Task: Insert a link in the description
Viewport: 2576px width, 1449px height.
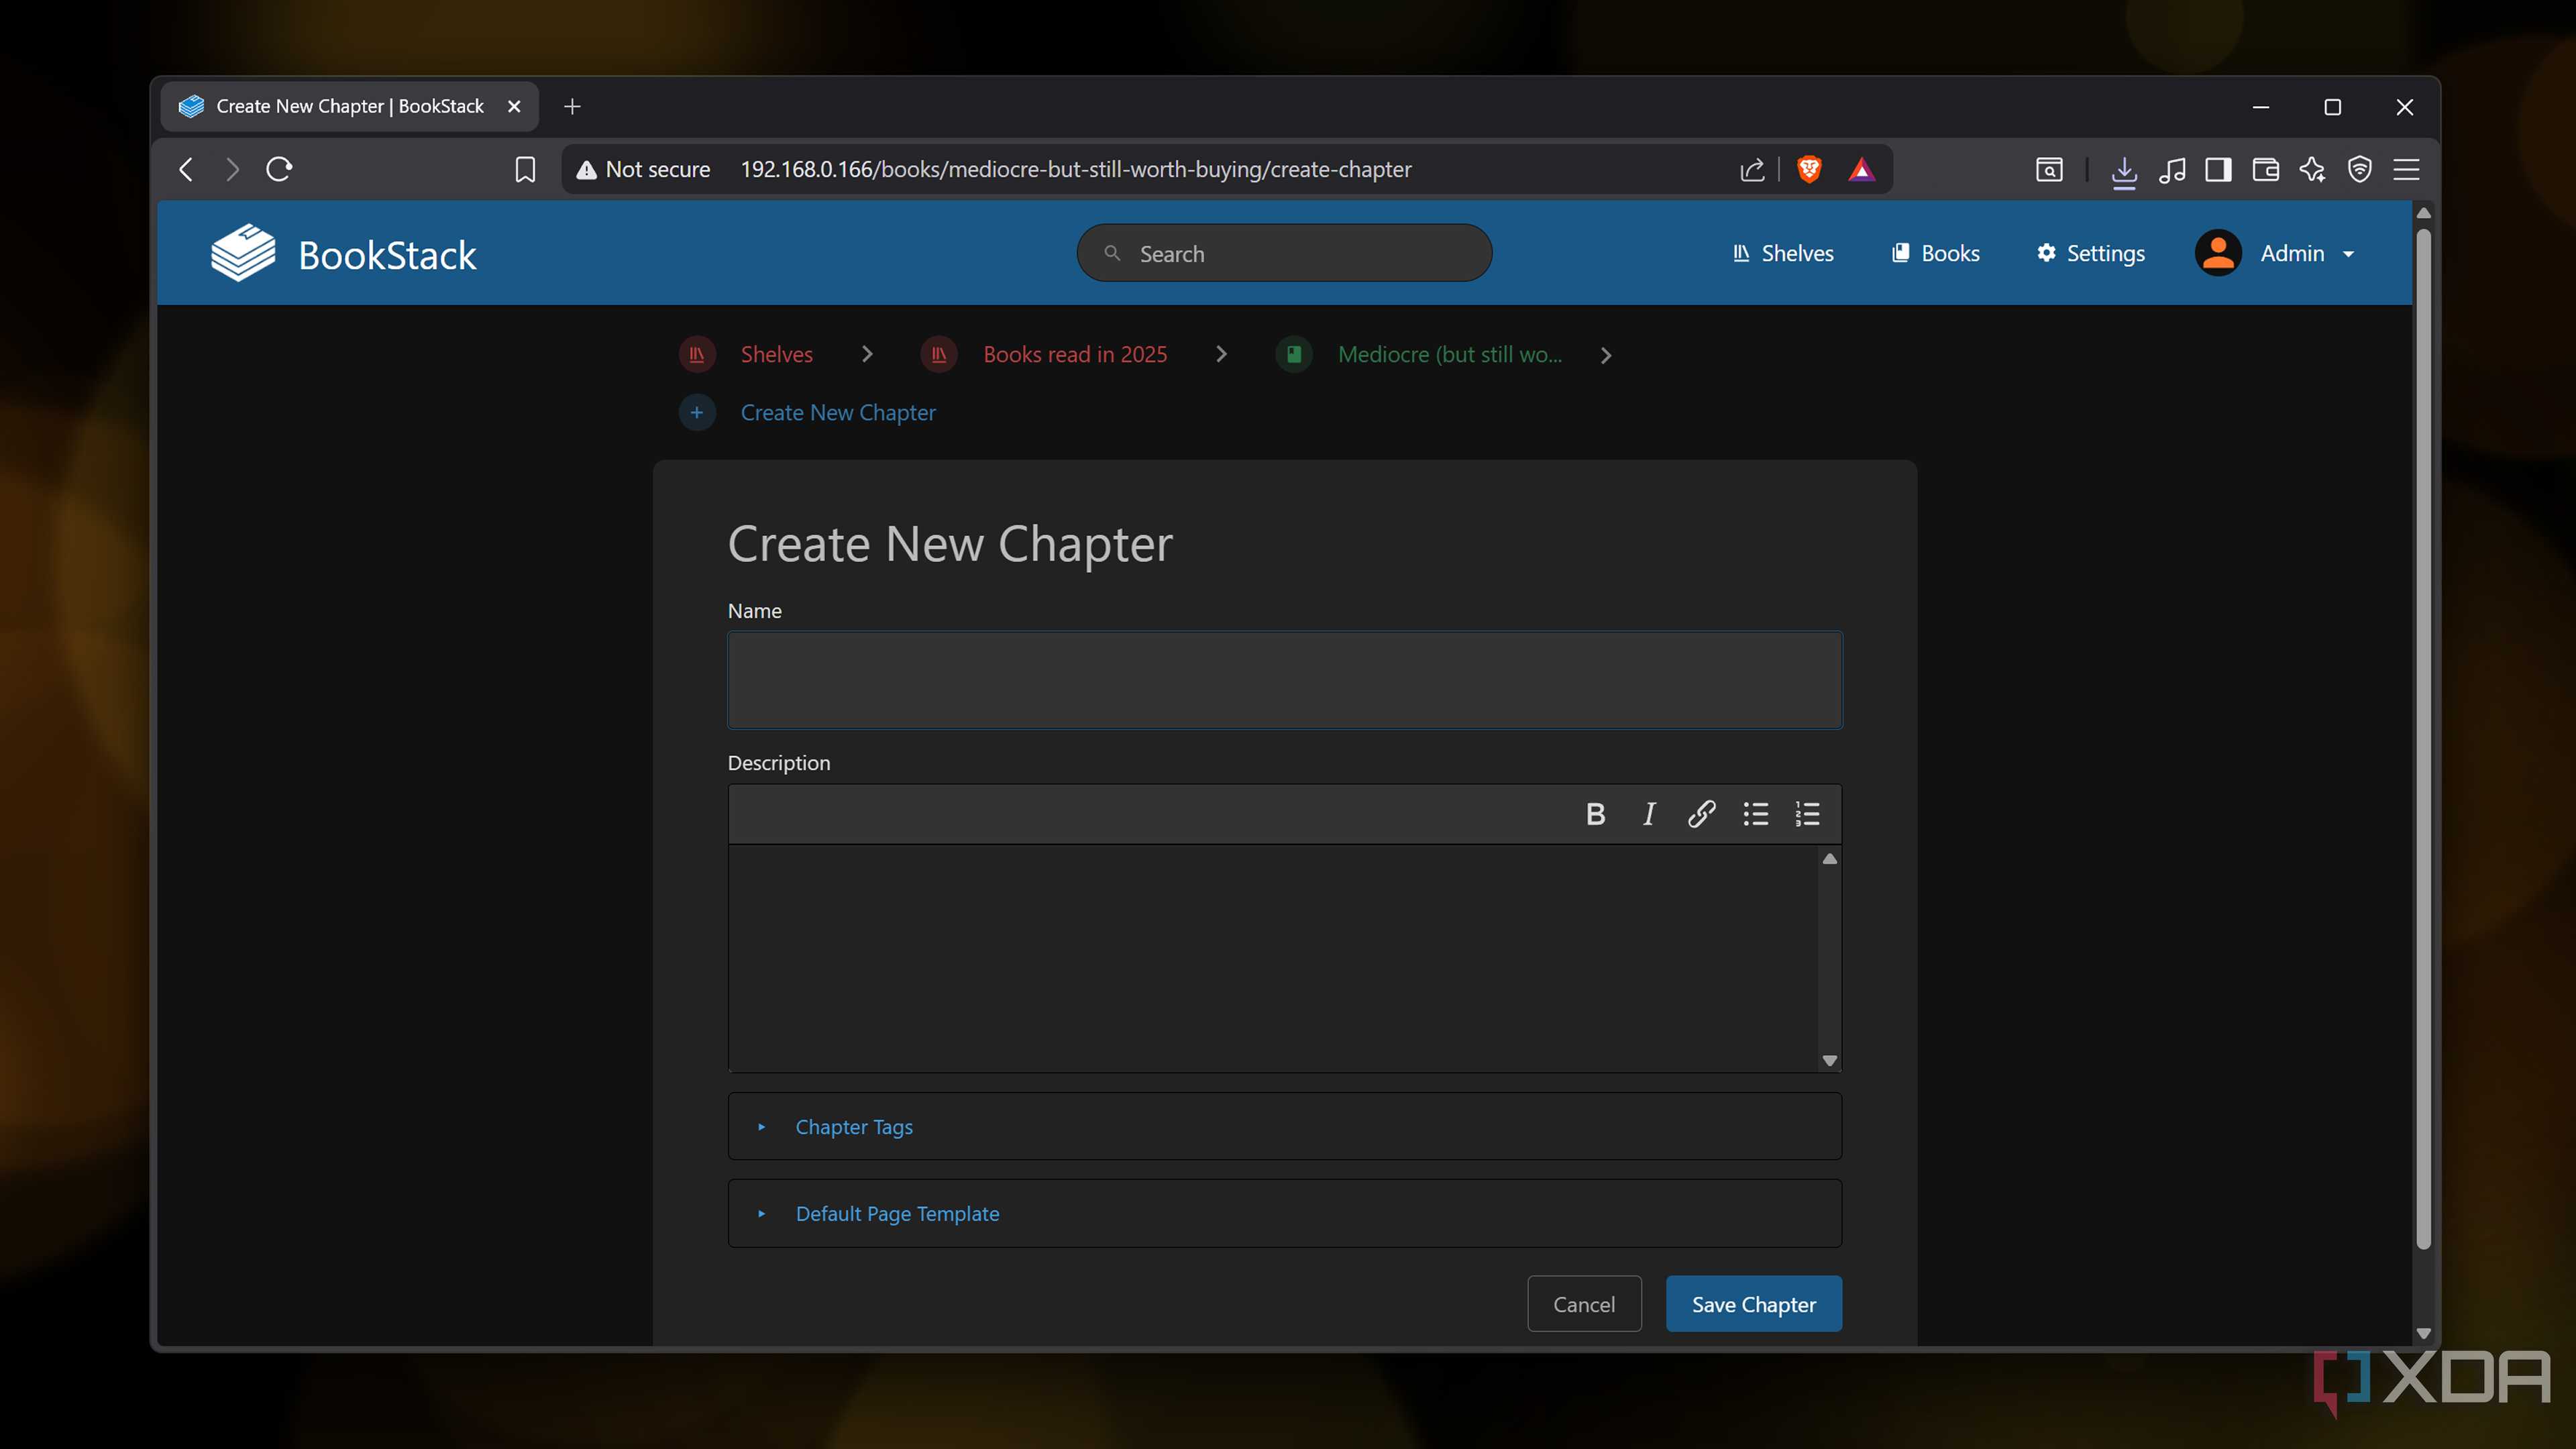Action: point(1702,814)
